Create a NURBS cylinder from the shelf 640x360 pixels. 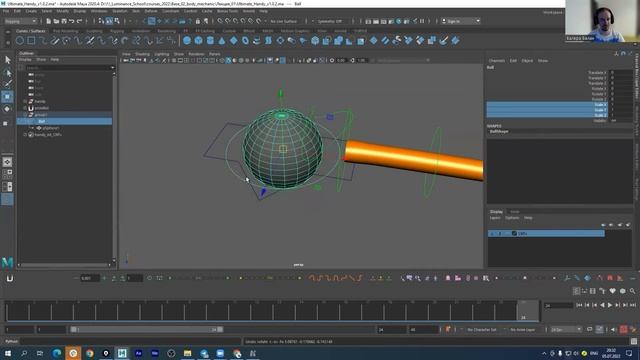(x=210, y=40)
